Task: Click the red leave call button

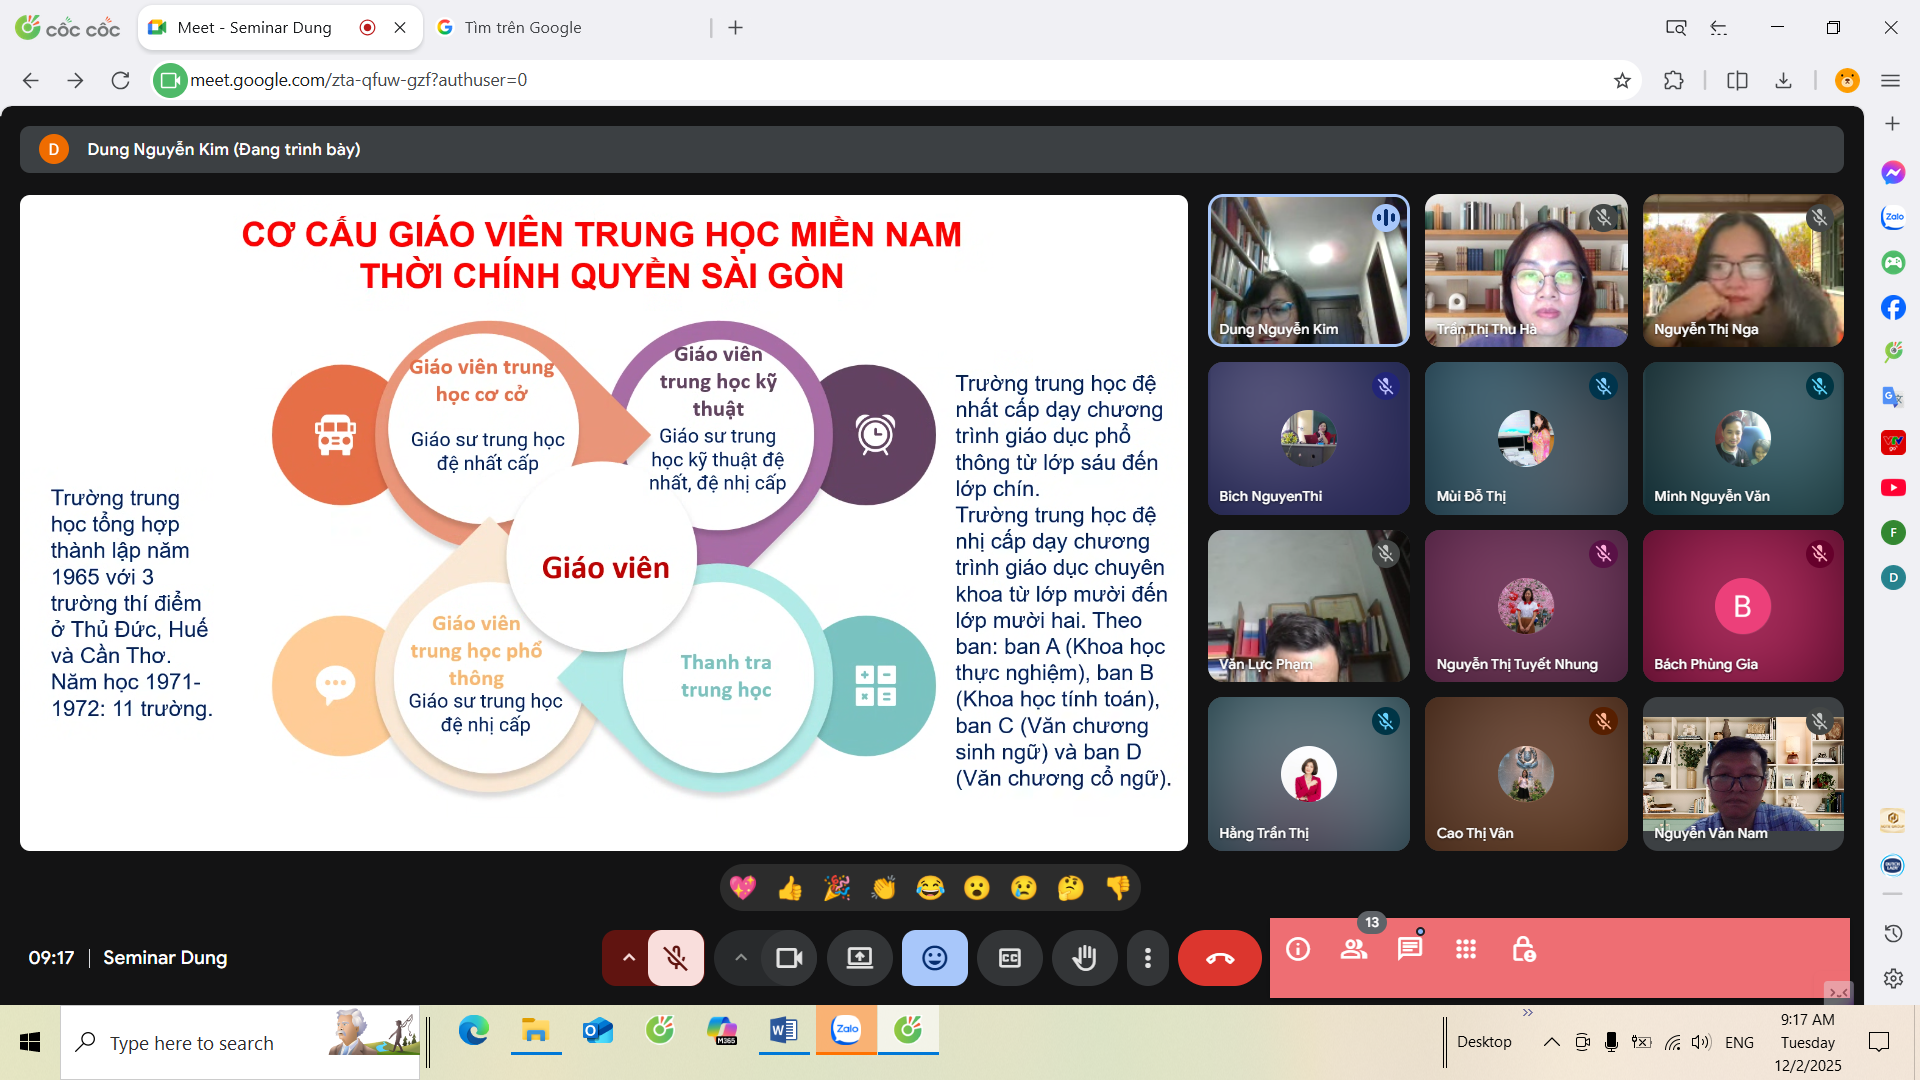Action: (1219, 958)
